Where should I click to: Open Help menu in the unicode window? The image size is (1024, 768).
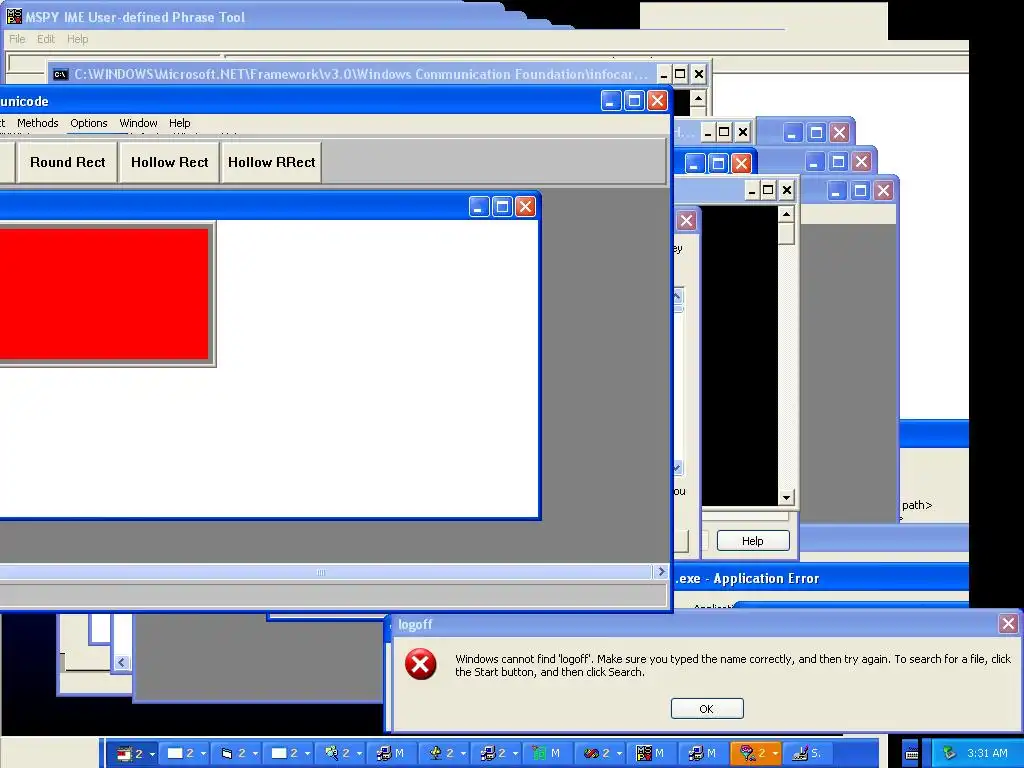(180, 123)
